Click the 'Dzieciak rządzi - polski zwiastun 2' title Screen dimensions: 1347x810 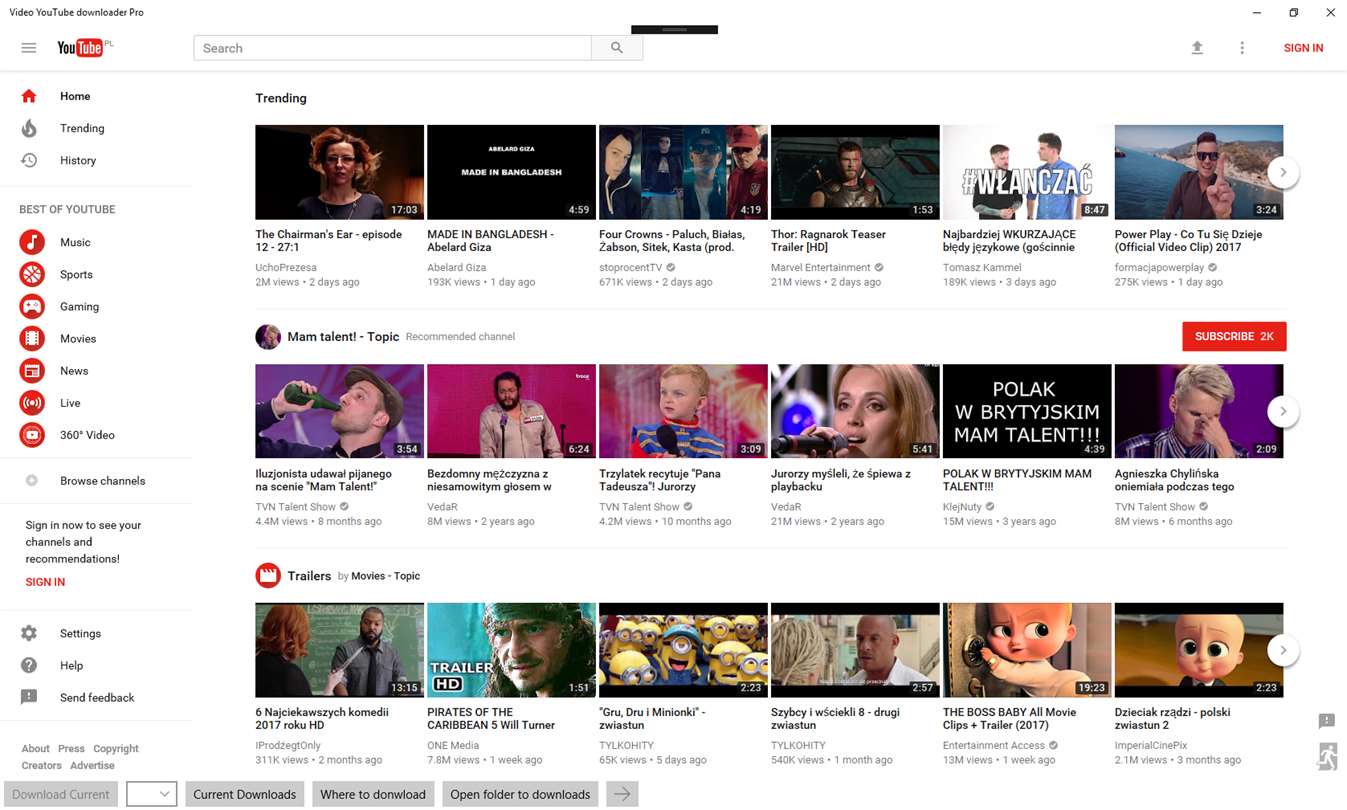[x=1173, y=719]
